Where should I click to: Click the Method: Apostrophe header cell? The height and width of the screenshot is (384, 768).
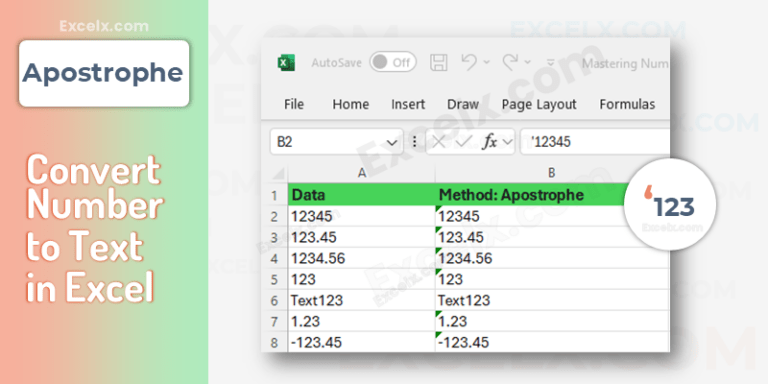pyautogui.click(x=531, y=195)
